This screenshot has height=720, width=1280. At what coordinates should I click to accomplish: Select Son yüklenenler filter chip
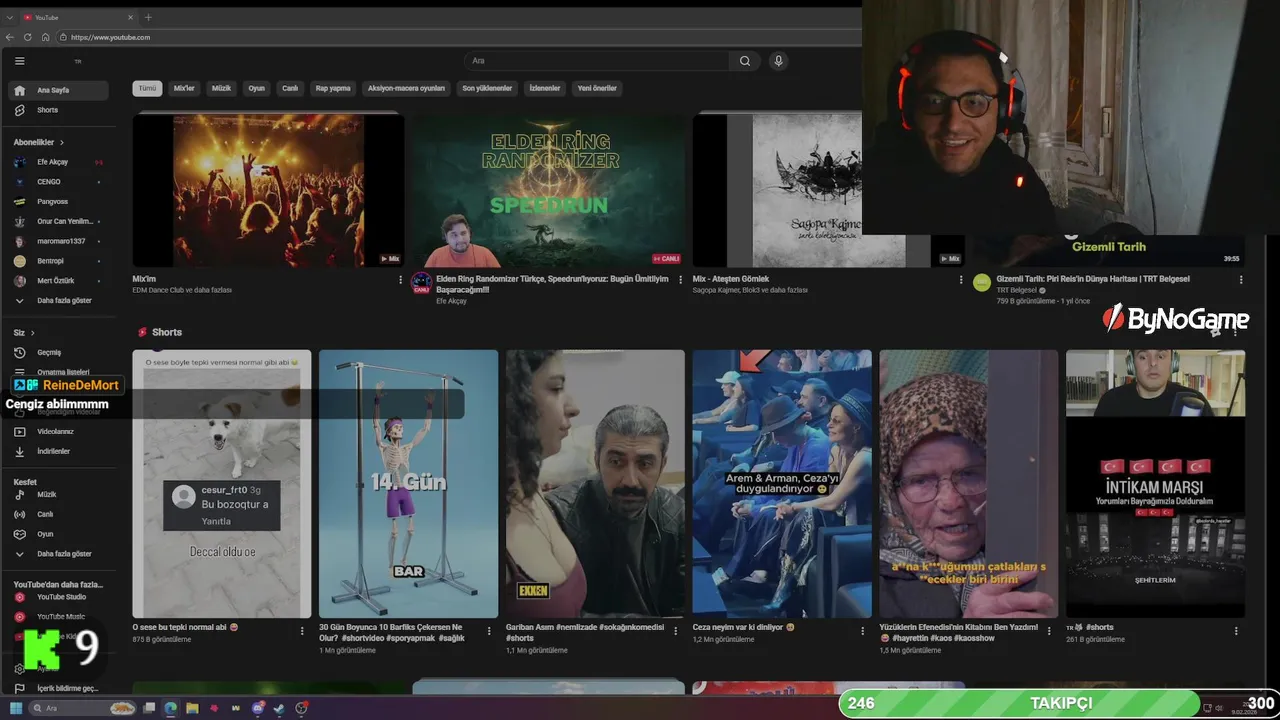pos(487,88)
